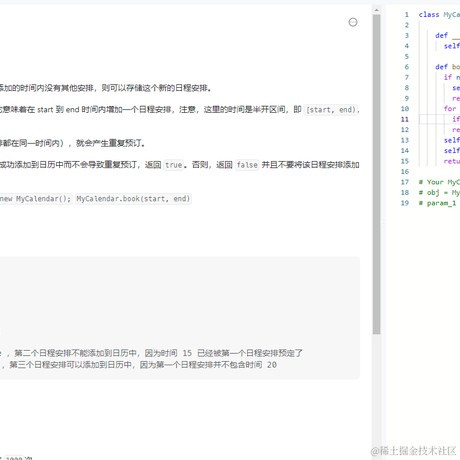
Task: Click the panel divider between description and editor
Action: (x=383, y=224)
